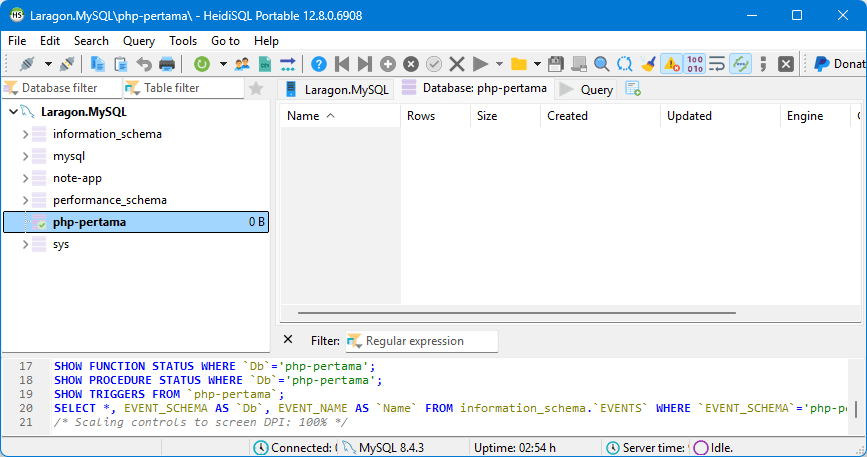This screenshot has width=867, height=457.
Task: Close the filter panel with X
Action: click(288, 339)
